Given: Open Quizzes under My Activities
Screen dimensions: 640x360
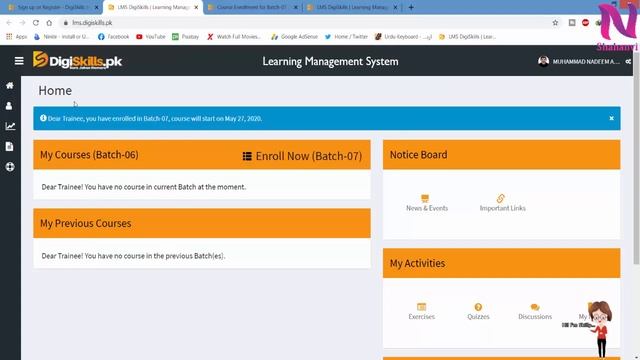Looking at the screenshot, I should click(478, 311).
